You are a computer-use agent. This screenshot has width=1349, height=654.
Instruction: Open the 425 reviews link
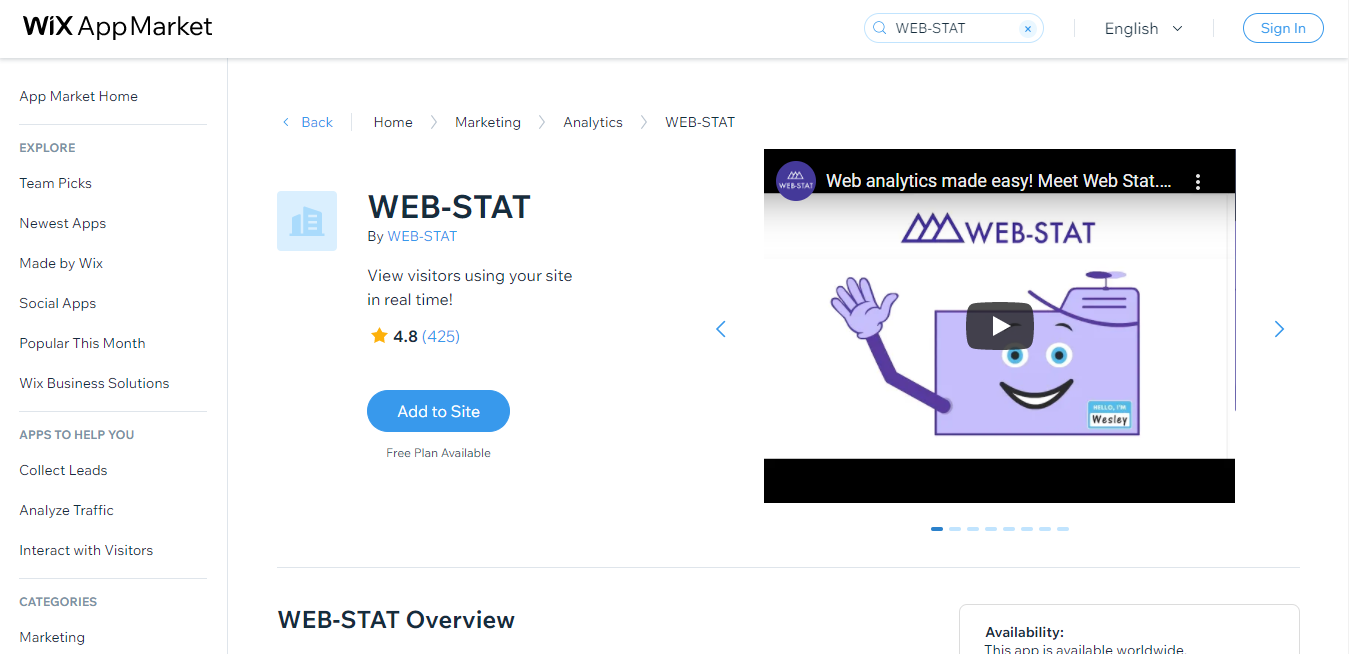[441, 336]
